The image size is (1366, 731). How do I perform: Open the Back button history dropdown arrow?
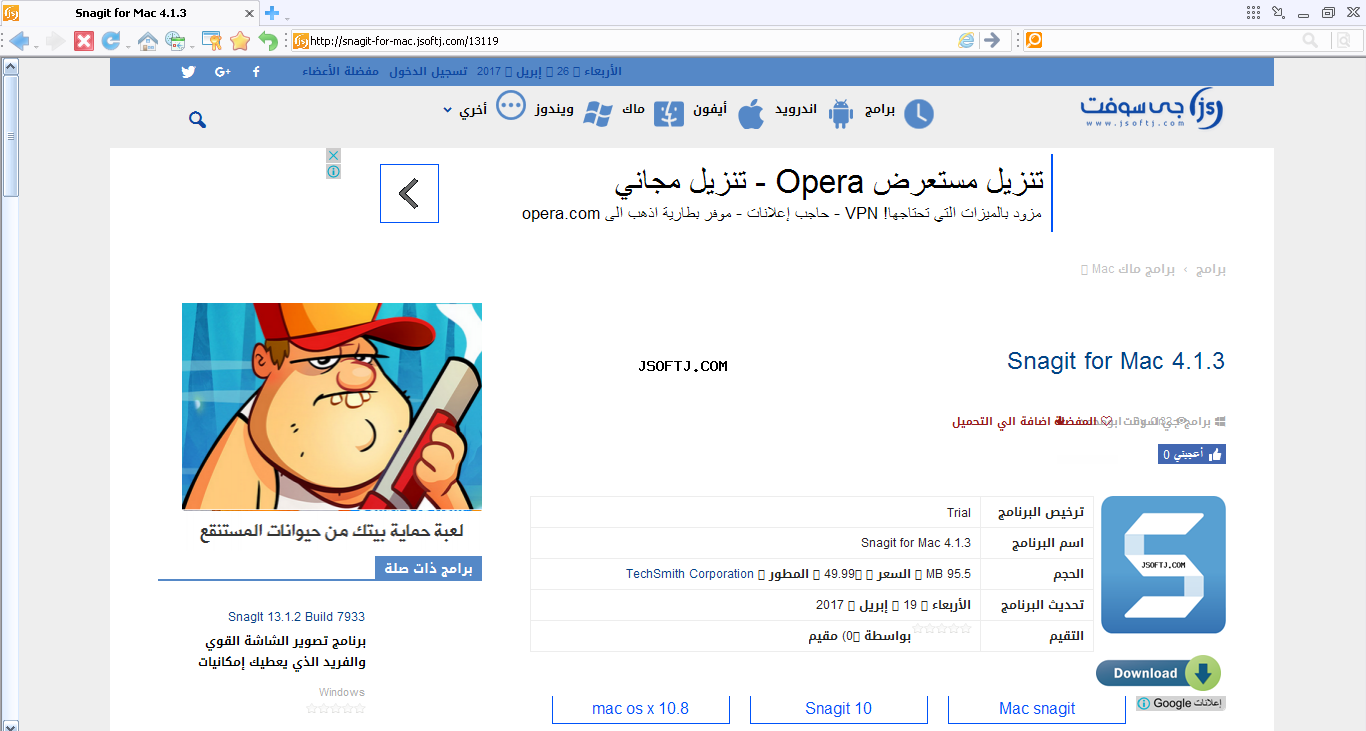36,46
